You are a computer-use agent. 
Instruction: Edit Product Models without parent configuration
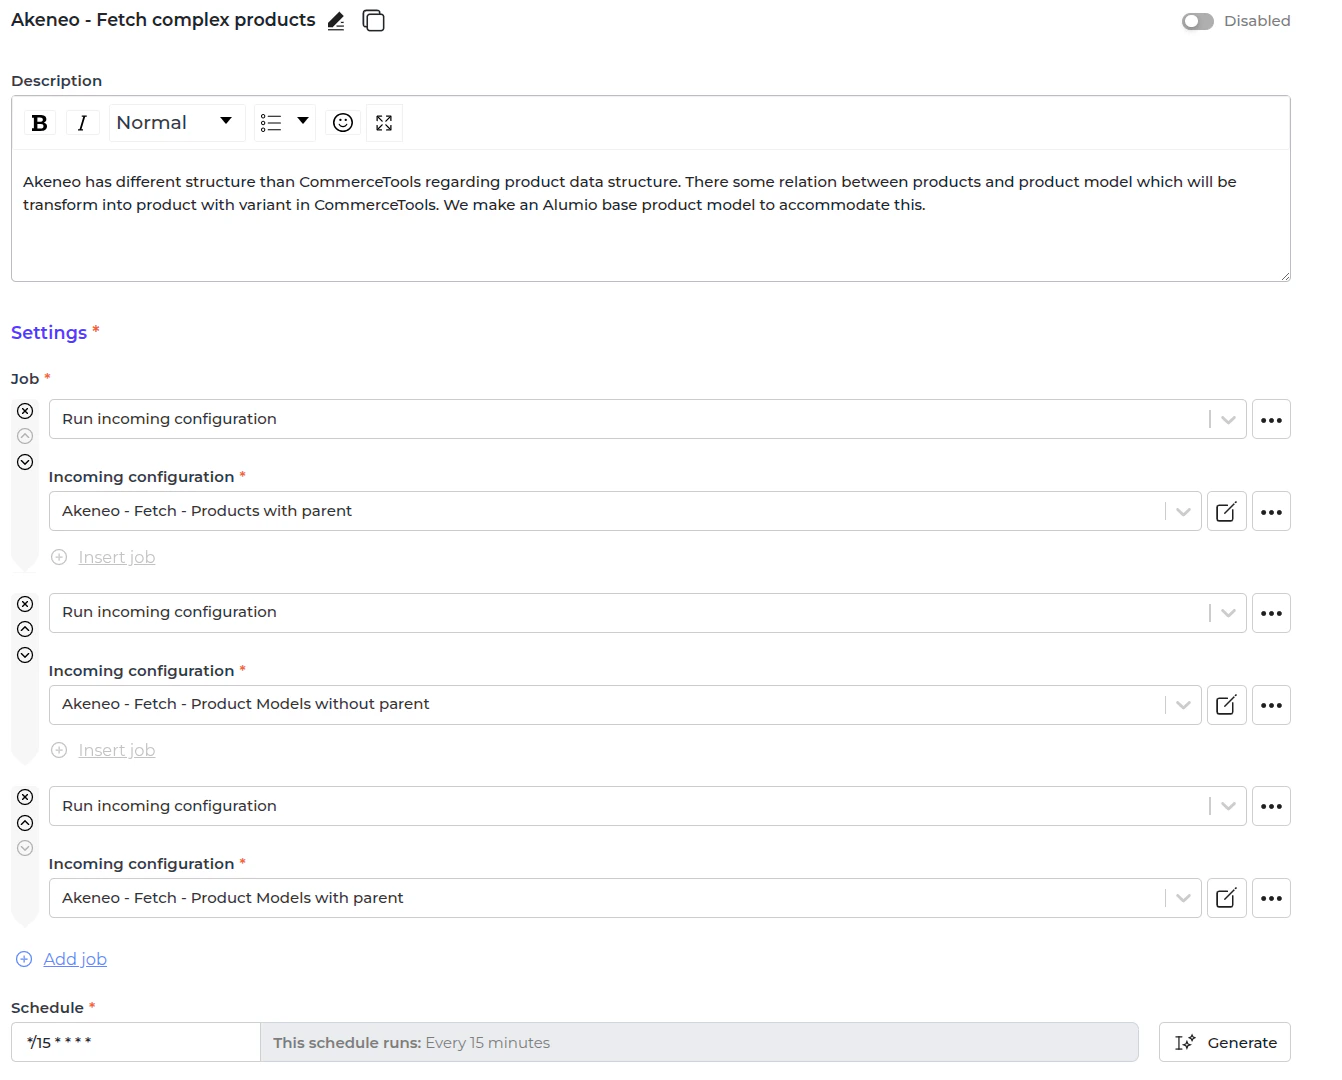click(x=1226, y=705)
